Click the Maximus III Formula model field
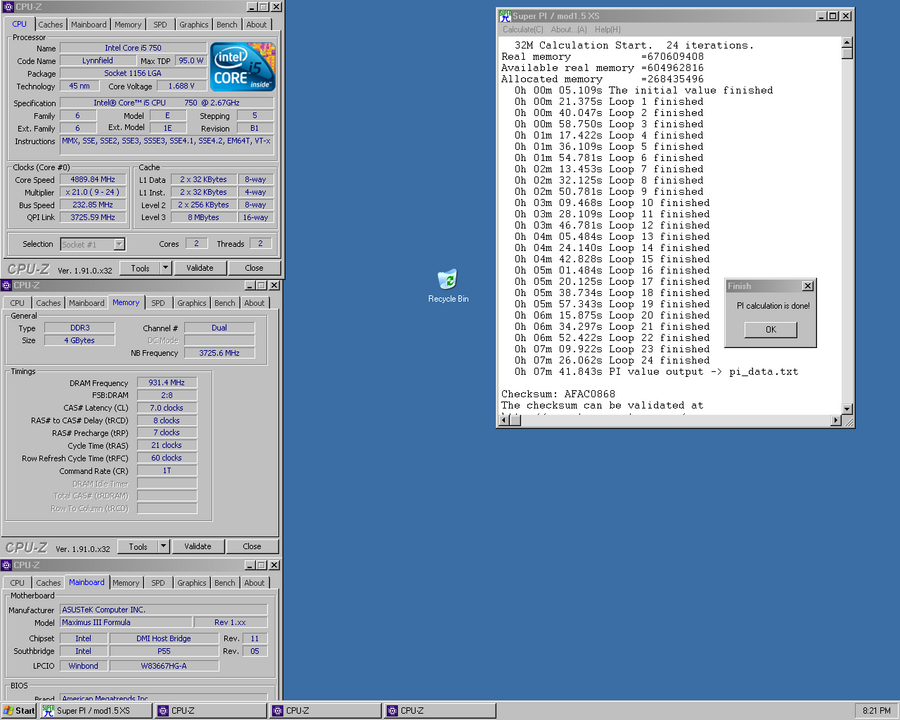This screenshot has height=720, width=900. (126, 622)
